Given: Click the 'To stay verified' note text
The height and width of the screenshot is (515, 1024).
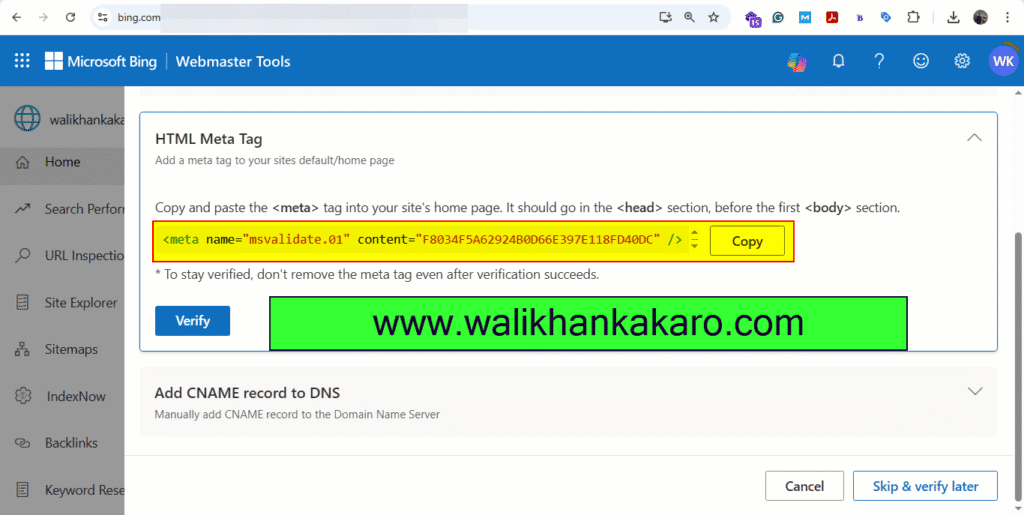Looking at the screenshot, I should coord(377,275).
